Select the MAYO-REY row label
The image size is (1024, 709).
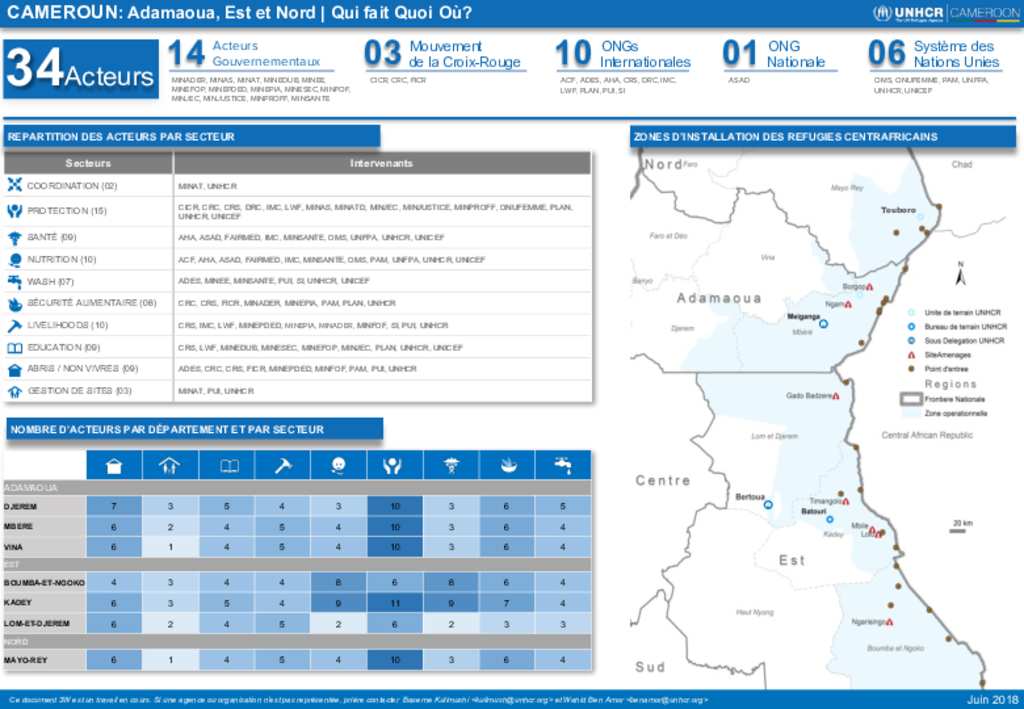[x=25, y=660]
